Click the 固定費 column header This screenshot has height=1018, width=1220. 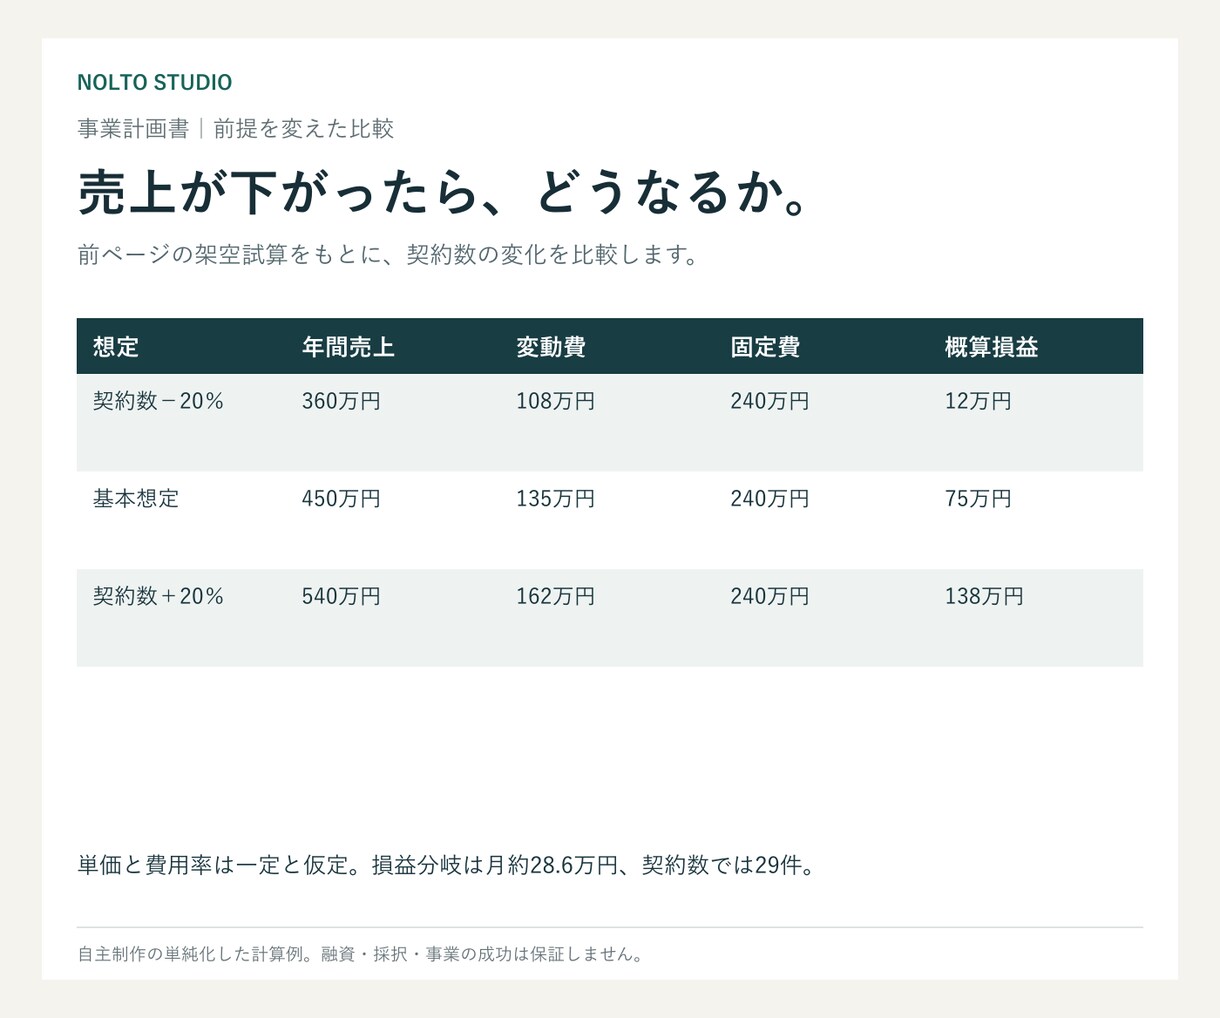[x=765, y=347]
